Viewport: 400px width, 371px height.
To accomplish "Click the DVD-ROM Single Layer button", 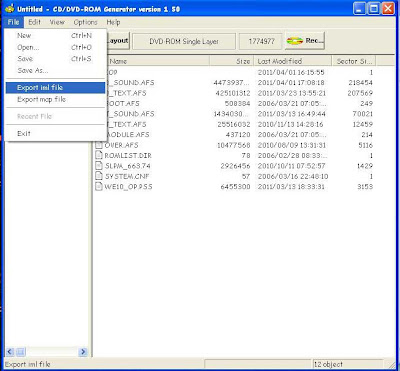I will coord(184,42).
